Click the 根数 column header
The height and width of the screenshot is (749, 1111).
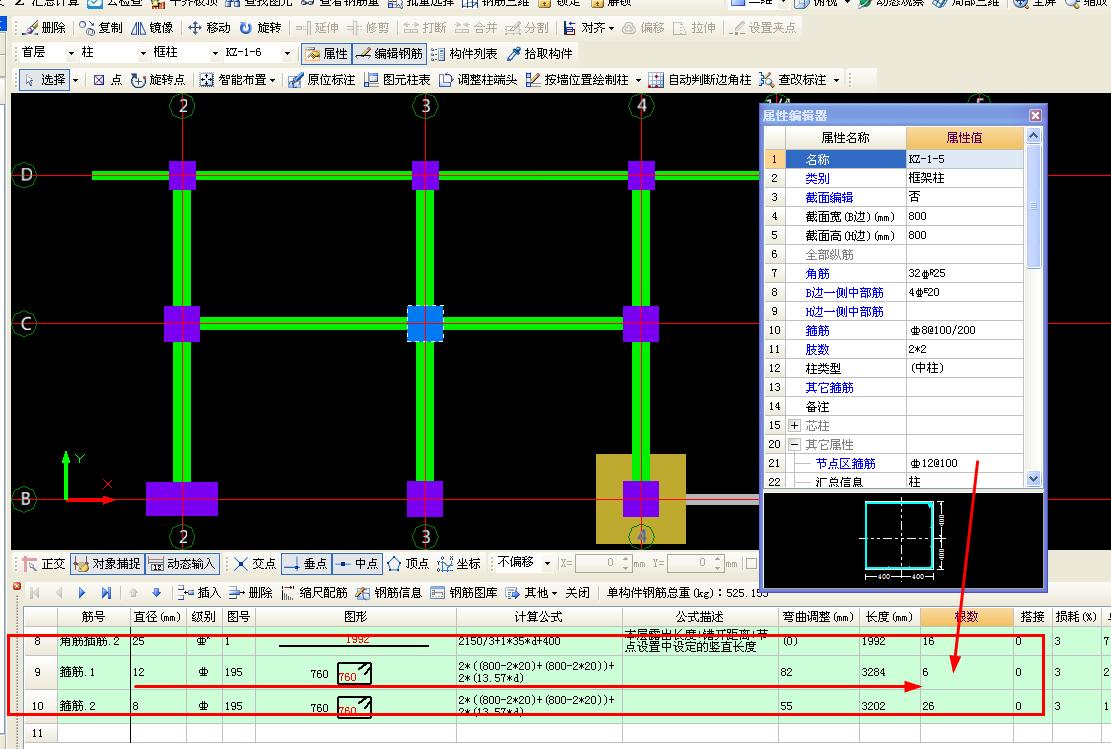coord(966,616)
